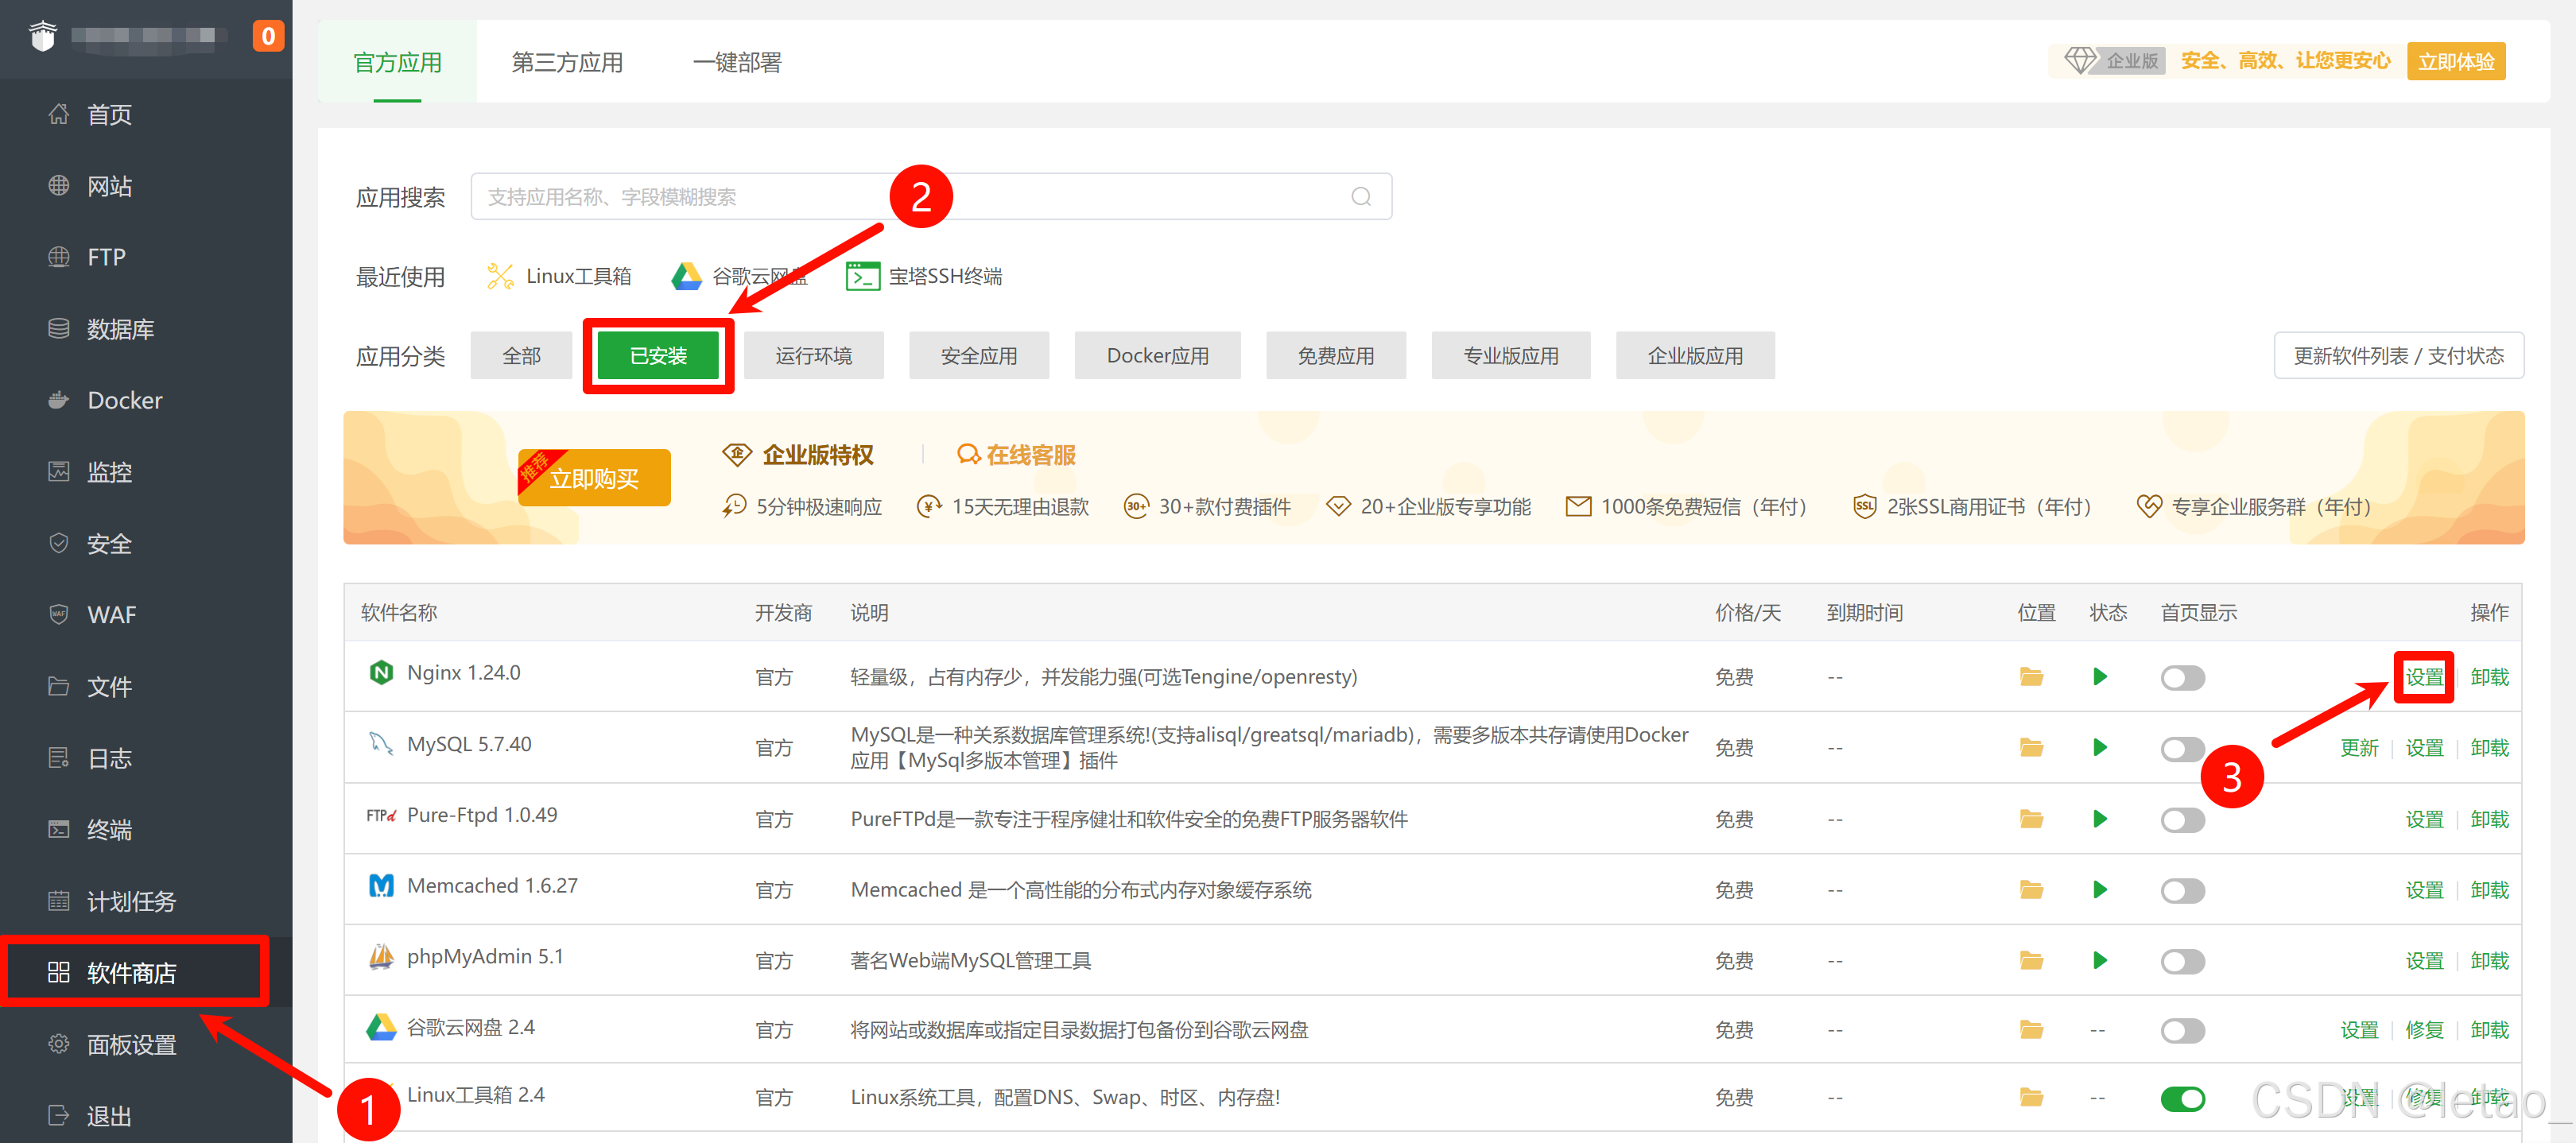2576x1143 pixels.
Task: Open phpMyAdmin folder location icon
Action: pyautogui.click(x=2030, y=961)
